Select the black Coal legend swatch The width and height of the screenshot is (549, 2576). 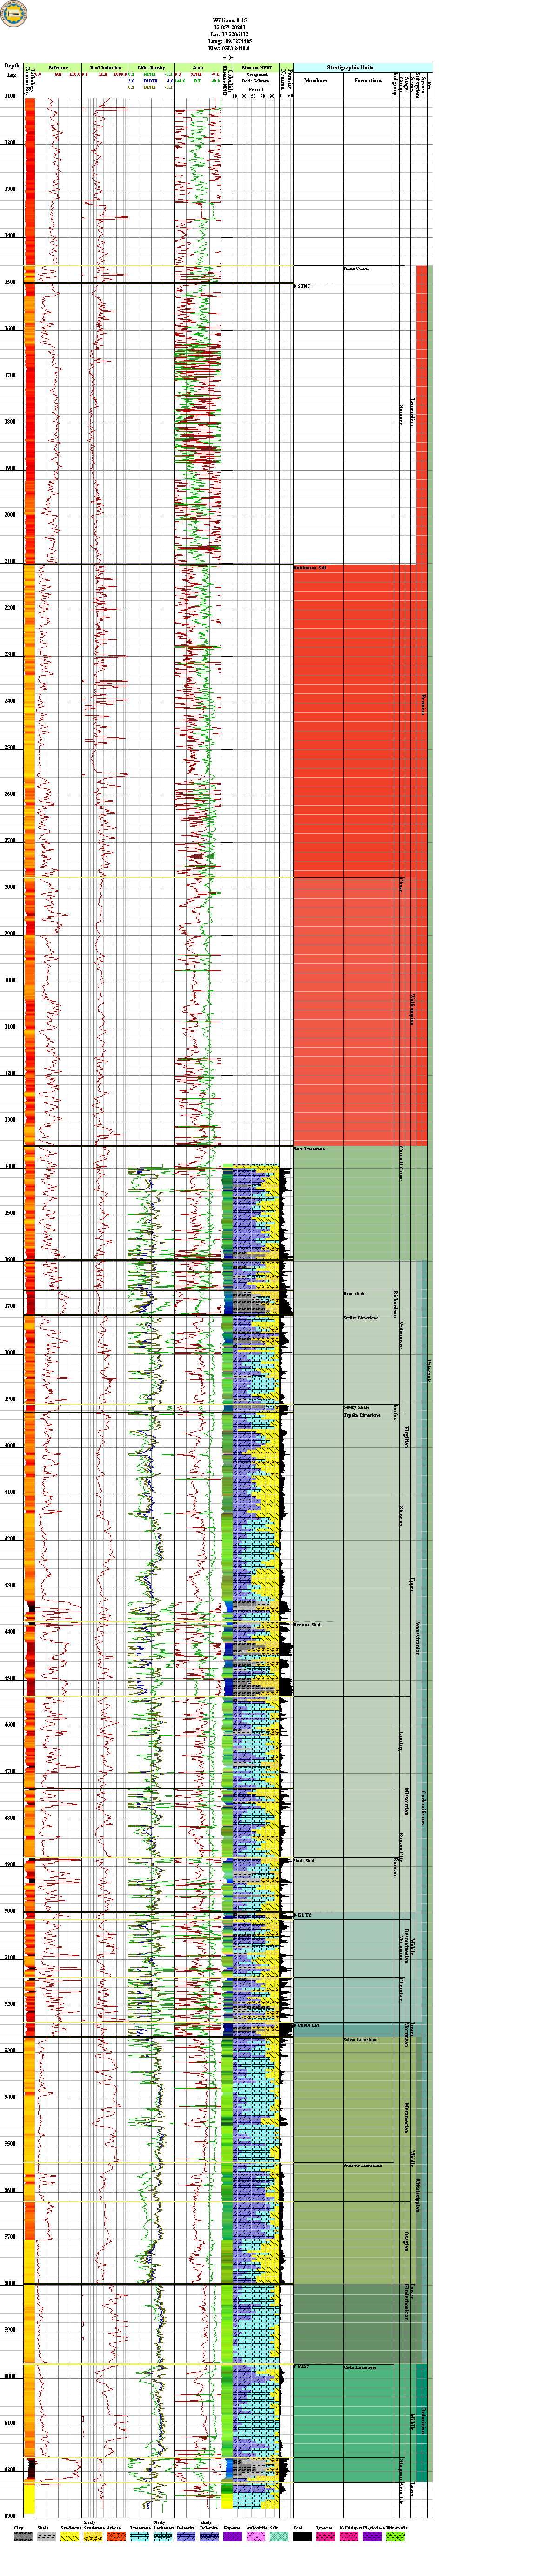302,2537
